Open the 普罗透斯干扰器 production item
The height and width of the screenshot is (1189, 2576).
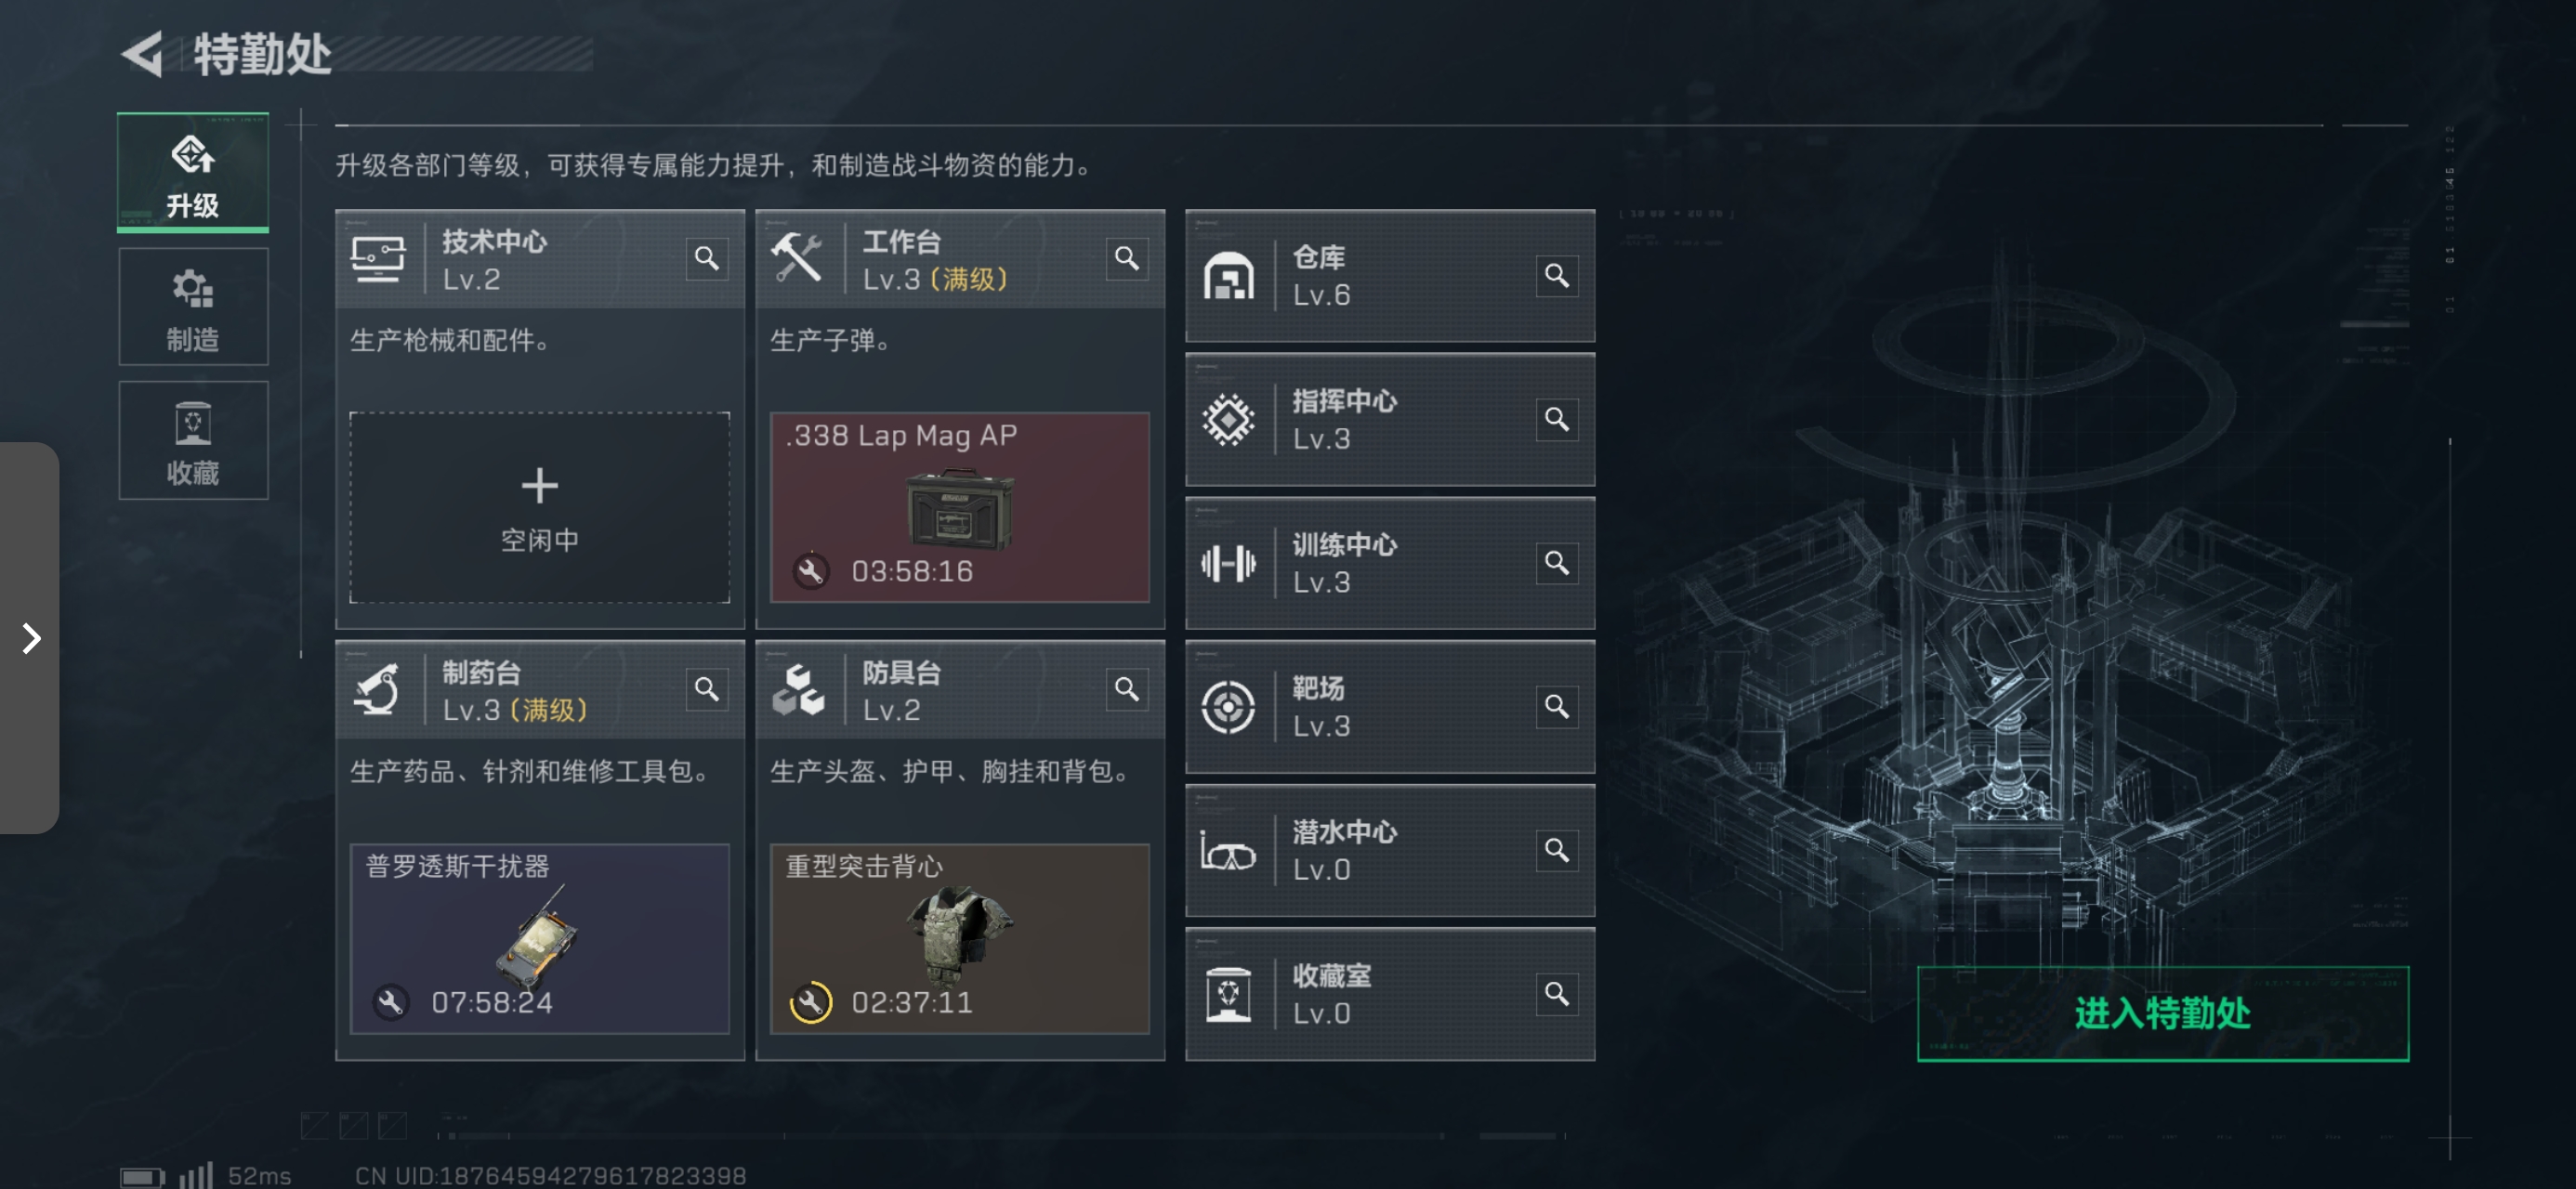(540, 938)
